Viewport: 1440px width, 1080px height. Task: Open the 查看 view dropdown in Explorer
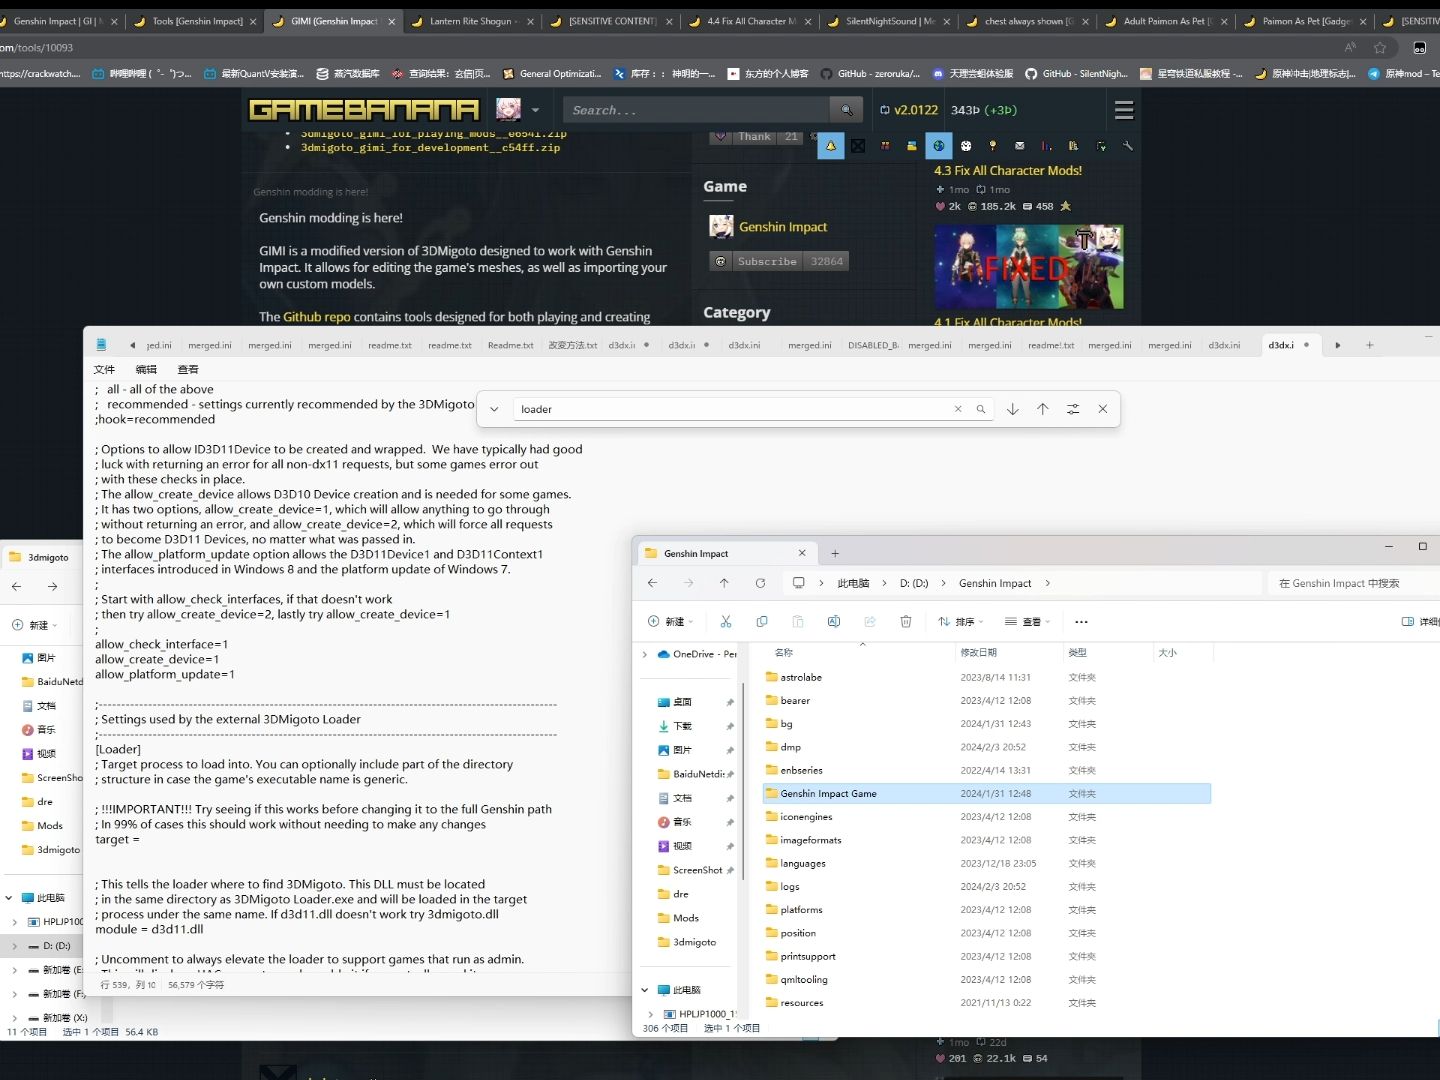point(1028,622)
